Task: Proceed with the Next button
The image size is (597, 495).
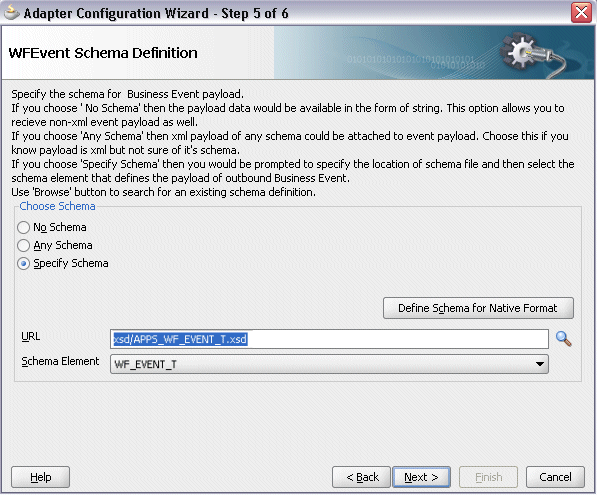Action: 421,477
